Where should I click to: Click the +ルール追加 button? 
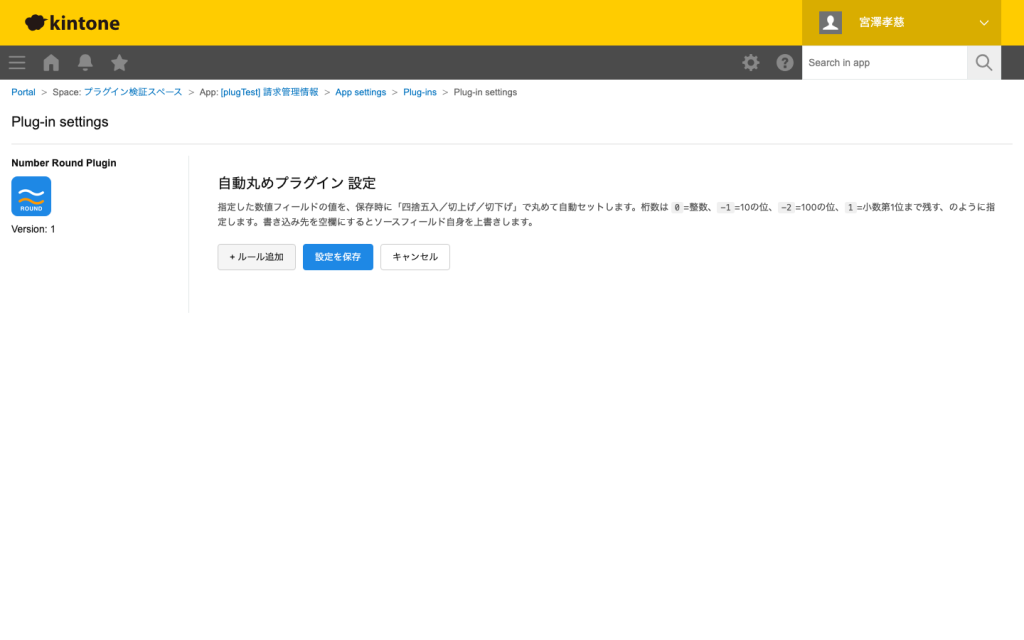click(x=256, y=257)
